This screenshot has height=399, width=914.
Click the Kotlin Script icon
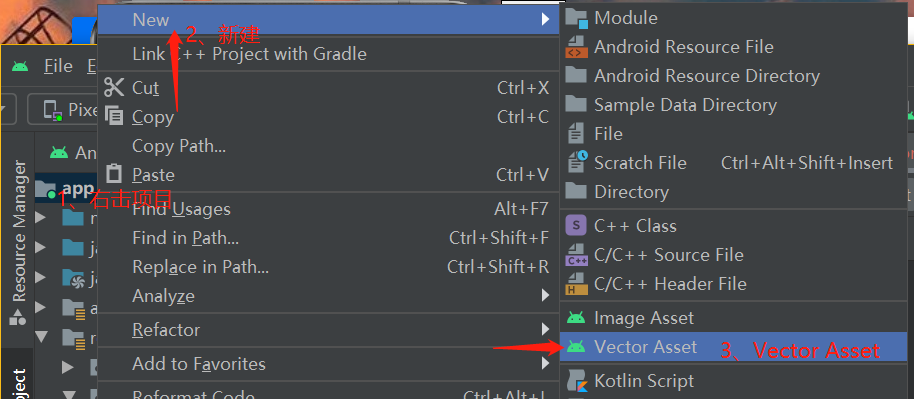[576, 381]
